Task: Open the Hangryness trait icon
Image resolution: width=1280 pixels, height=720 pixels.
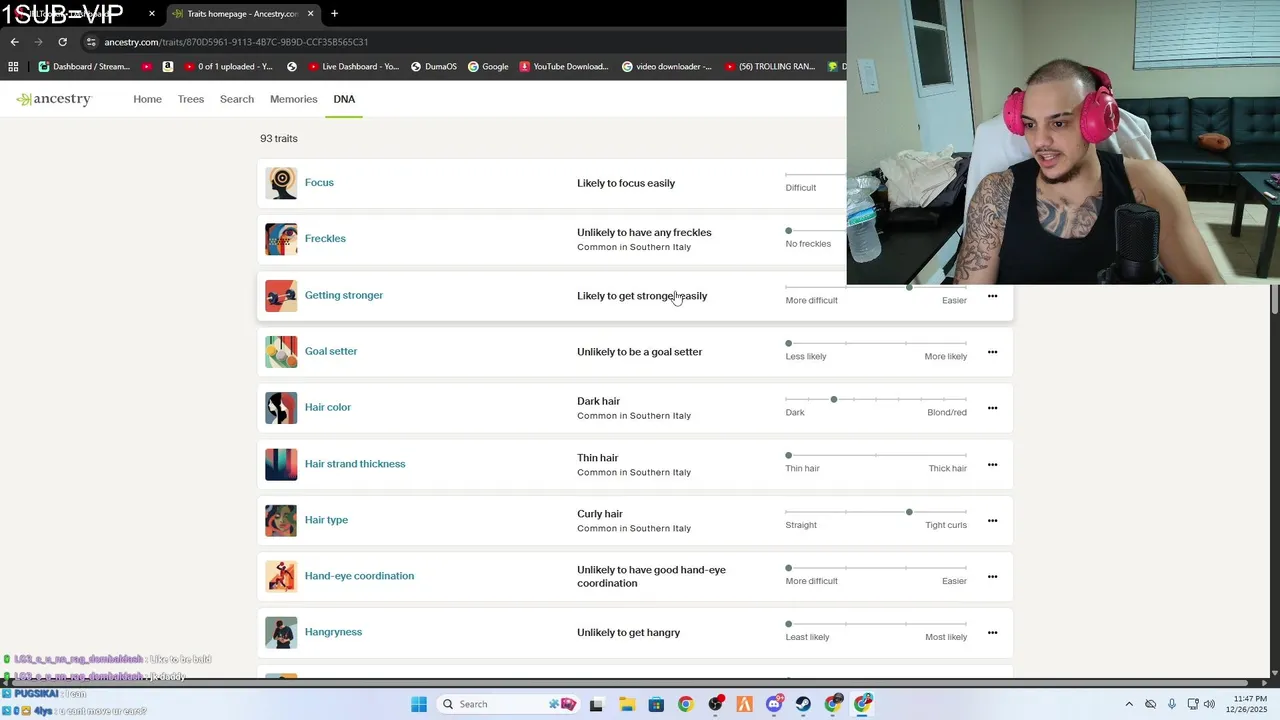Action: (x=281, y=632)
